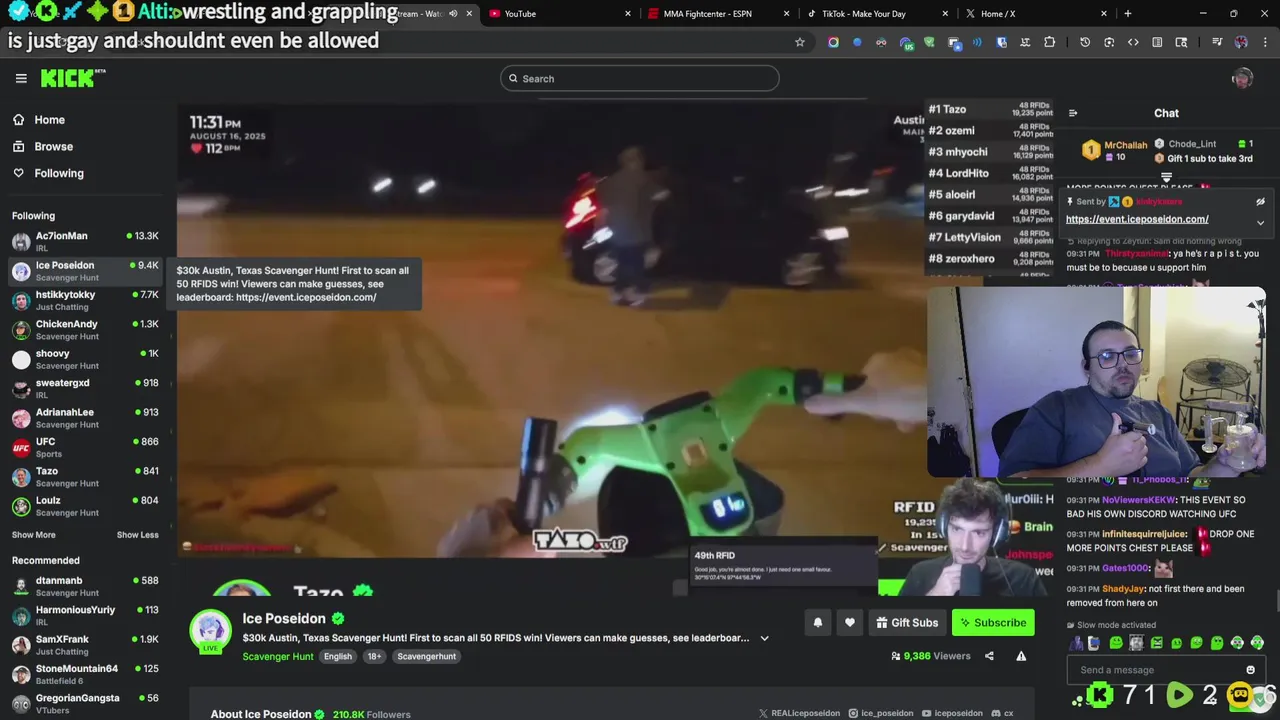
Task: Click the Scavengerhunt tag
Action: [x=426, y=656]
